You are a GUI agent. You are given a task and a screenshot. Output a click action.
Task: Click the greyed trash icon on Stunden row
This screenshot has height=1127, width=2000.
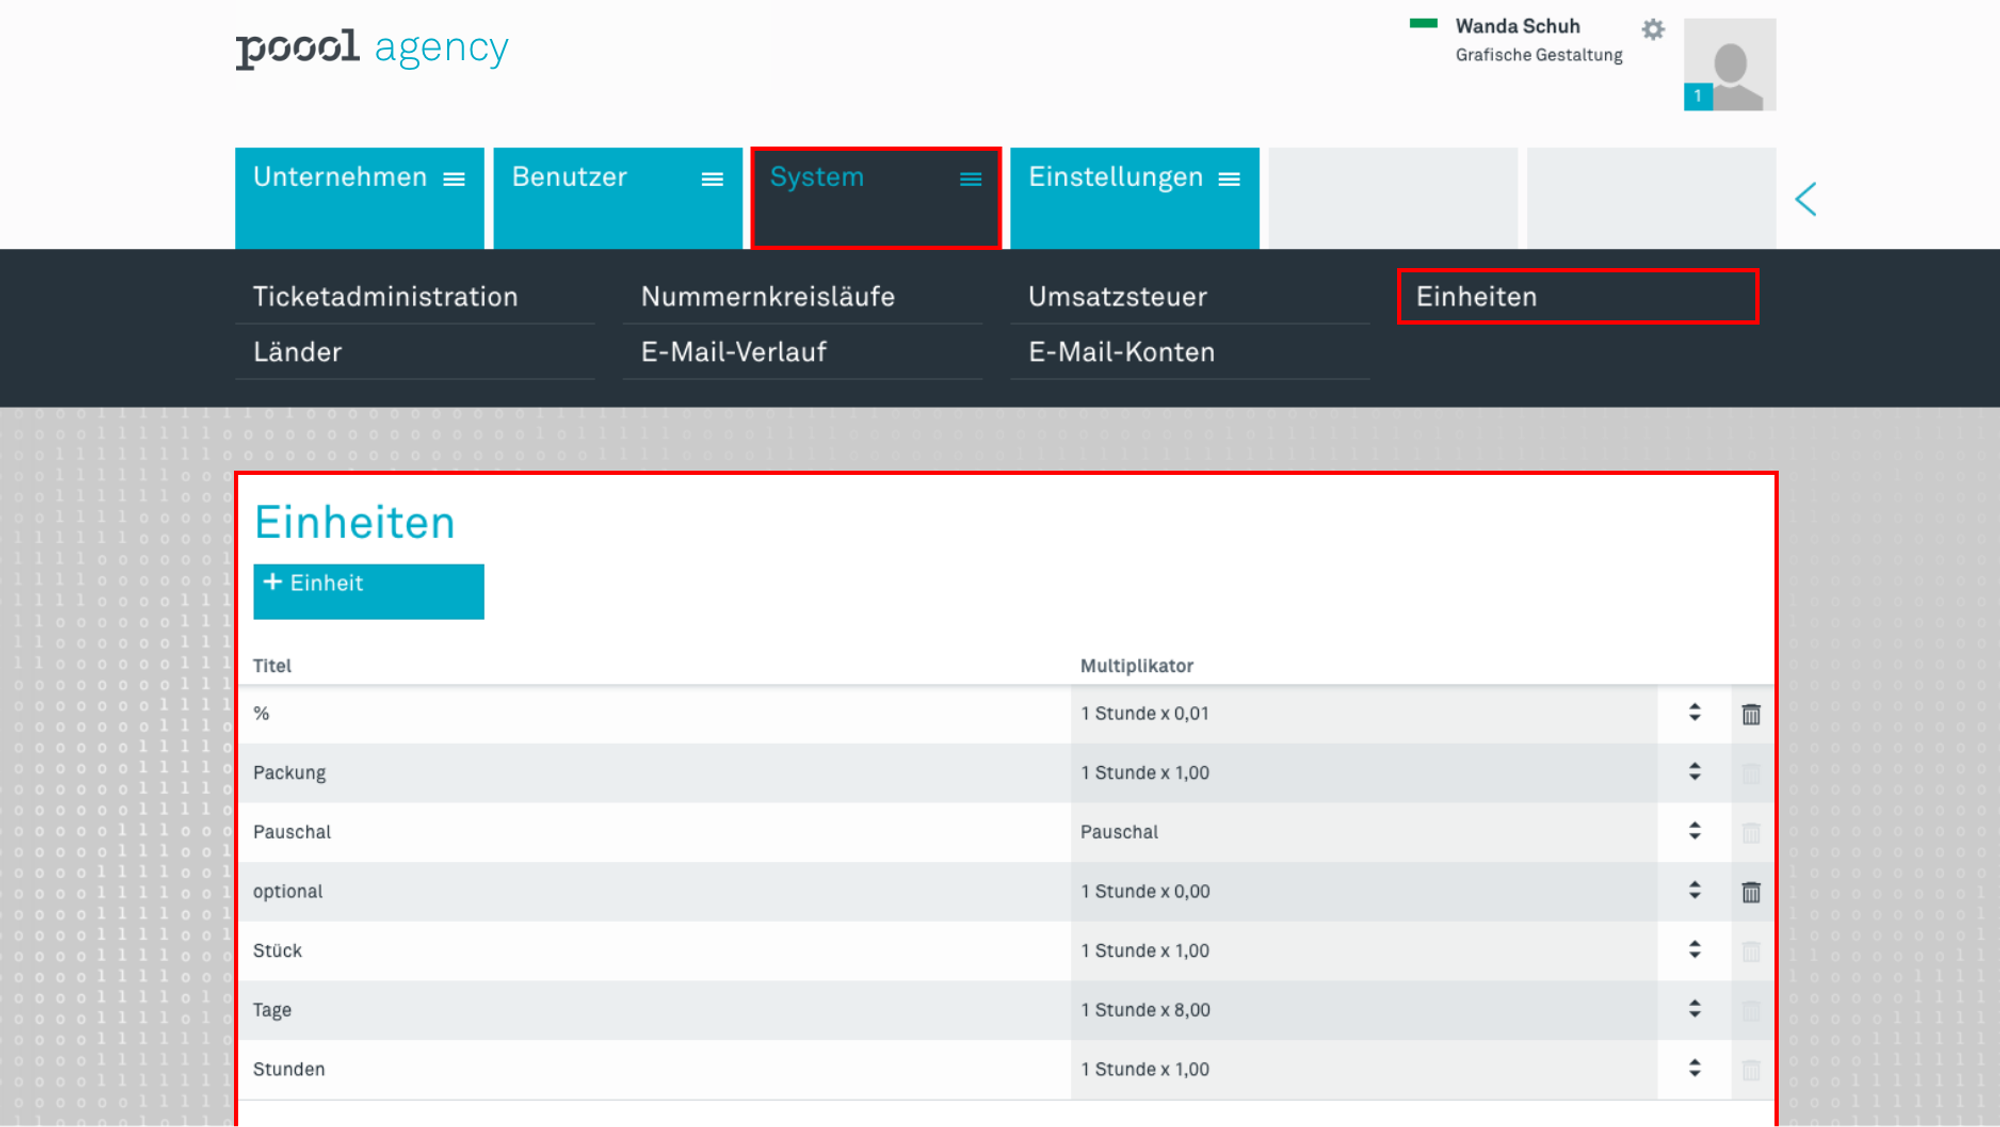[1751, 1070]
